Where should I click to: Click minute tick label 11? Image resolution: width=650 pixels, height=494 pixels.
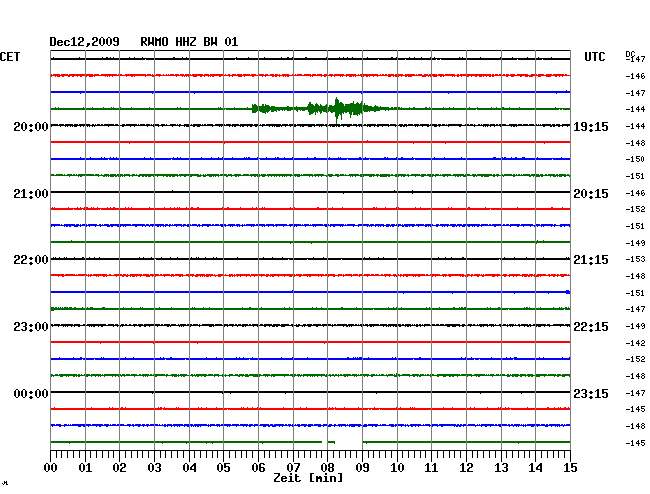(431, 468)
